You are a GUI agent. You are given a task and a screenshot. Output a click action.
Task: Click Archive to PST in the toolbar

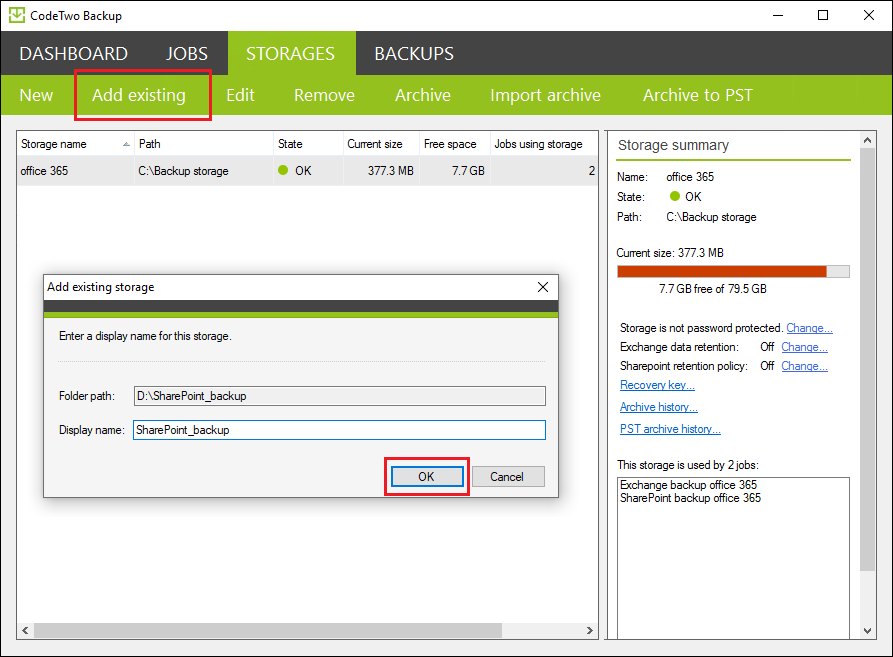[x=698, y=95]
